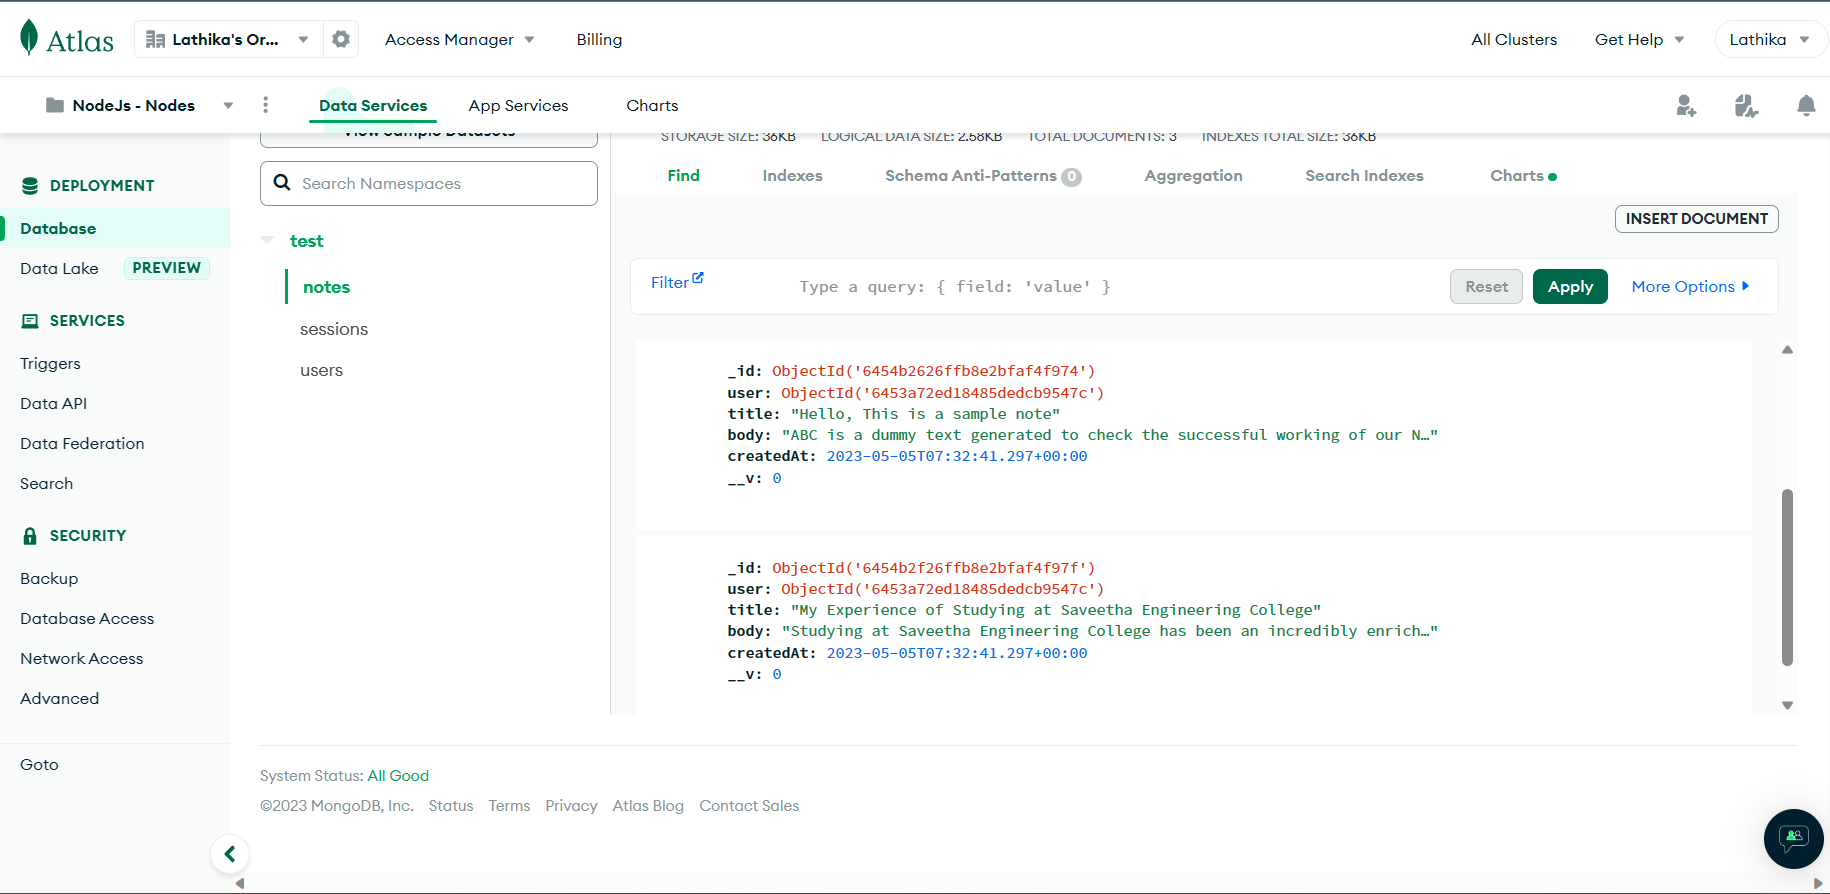
Task: Expand More Options for the query
Action: (1690, 286)
